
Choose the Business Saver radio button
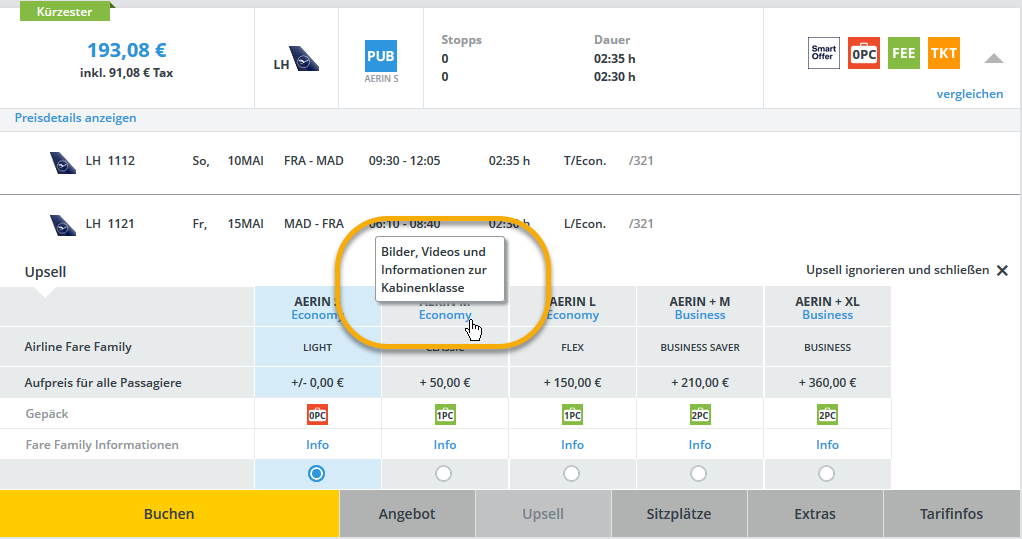tap(700, 474)
